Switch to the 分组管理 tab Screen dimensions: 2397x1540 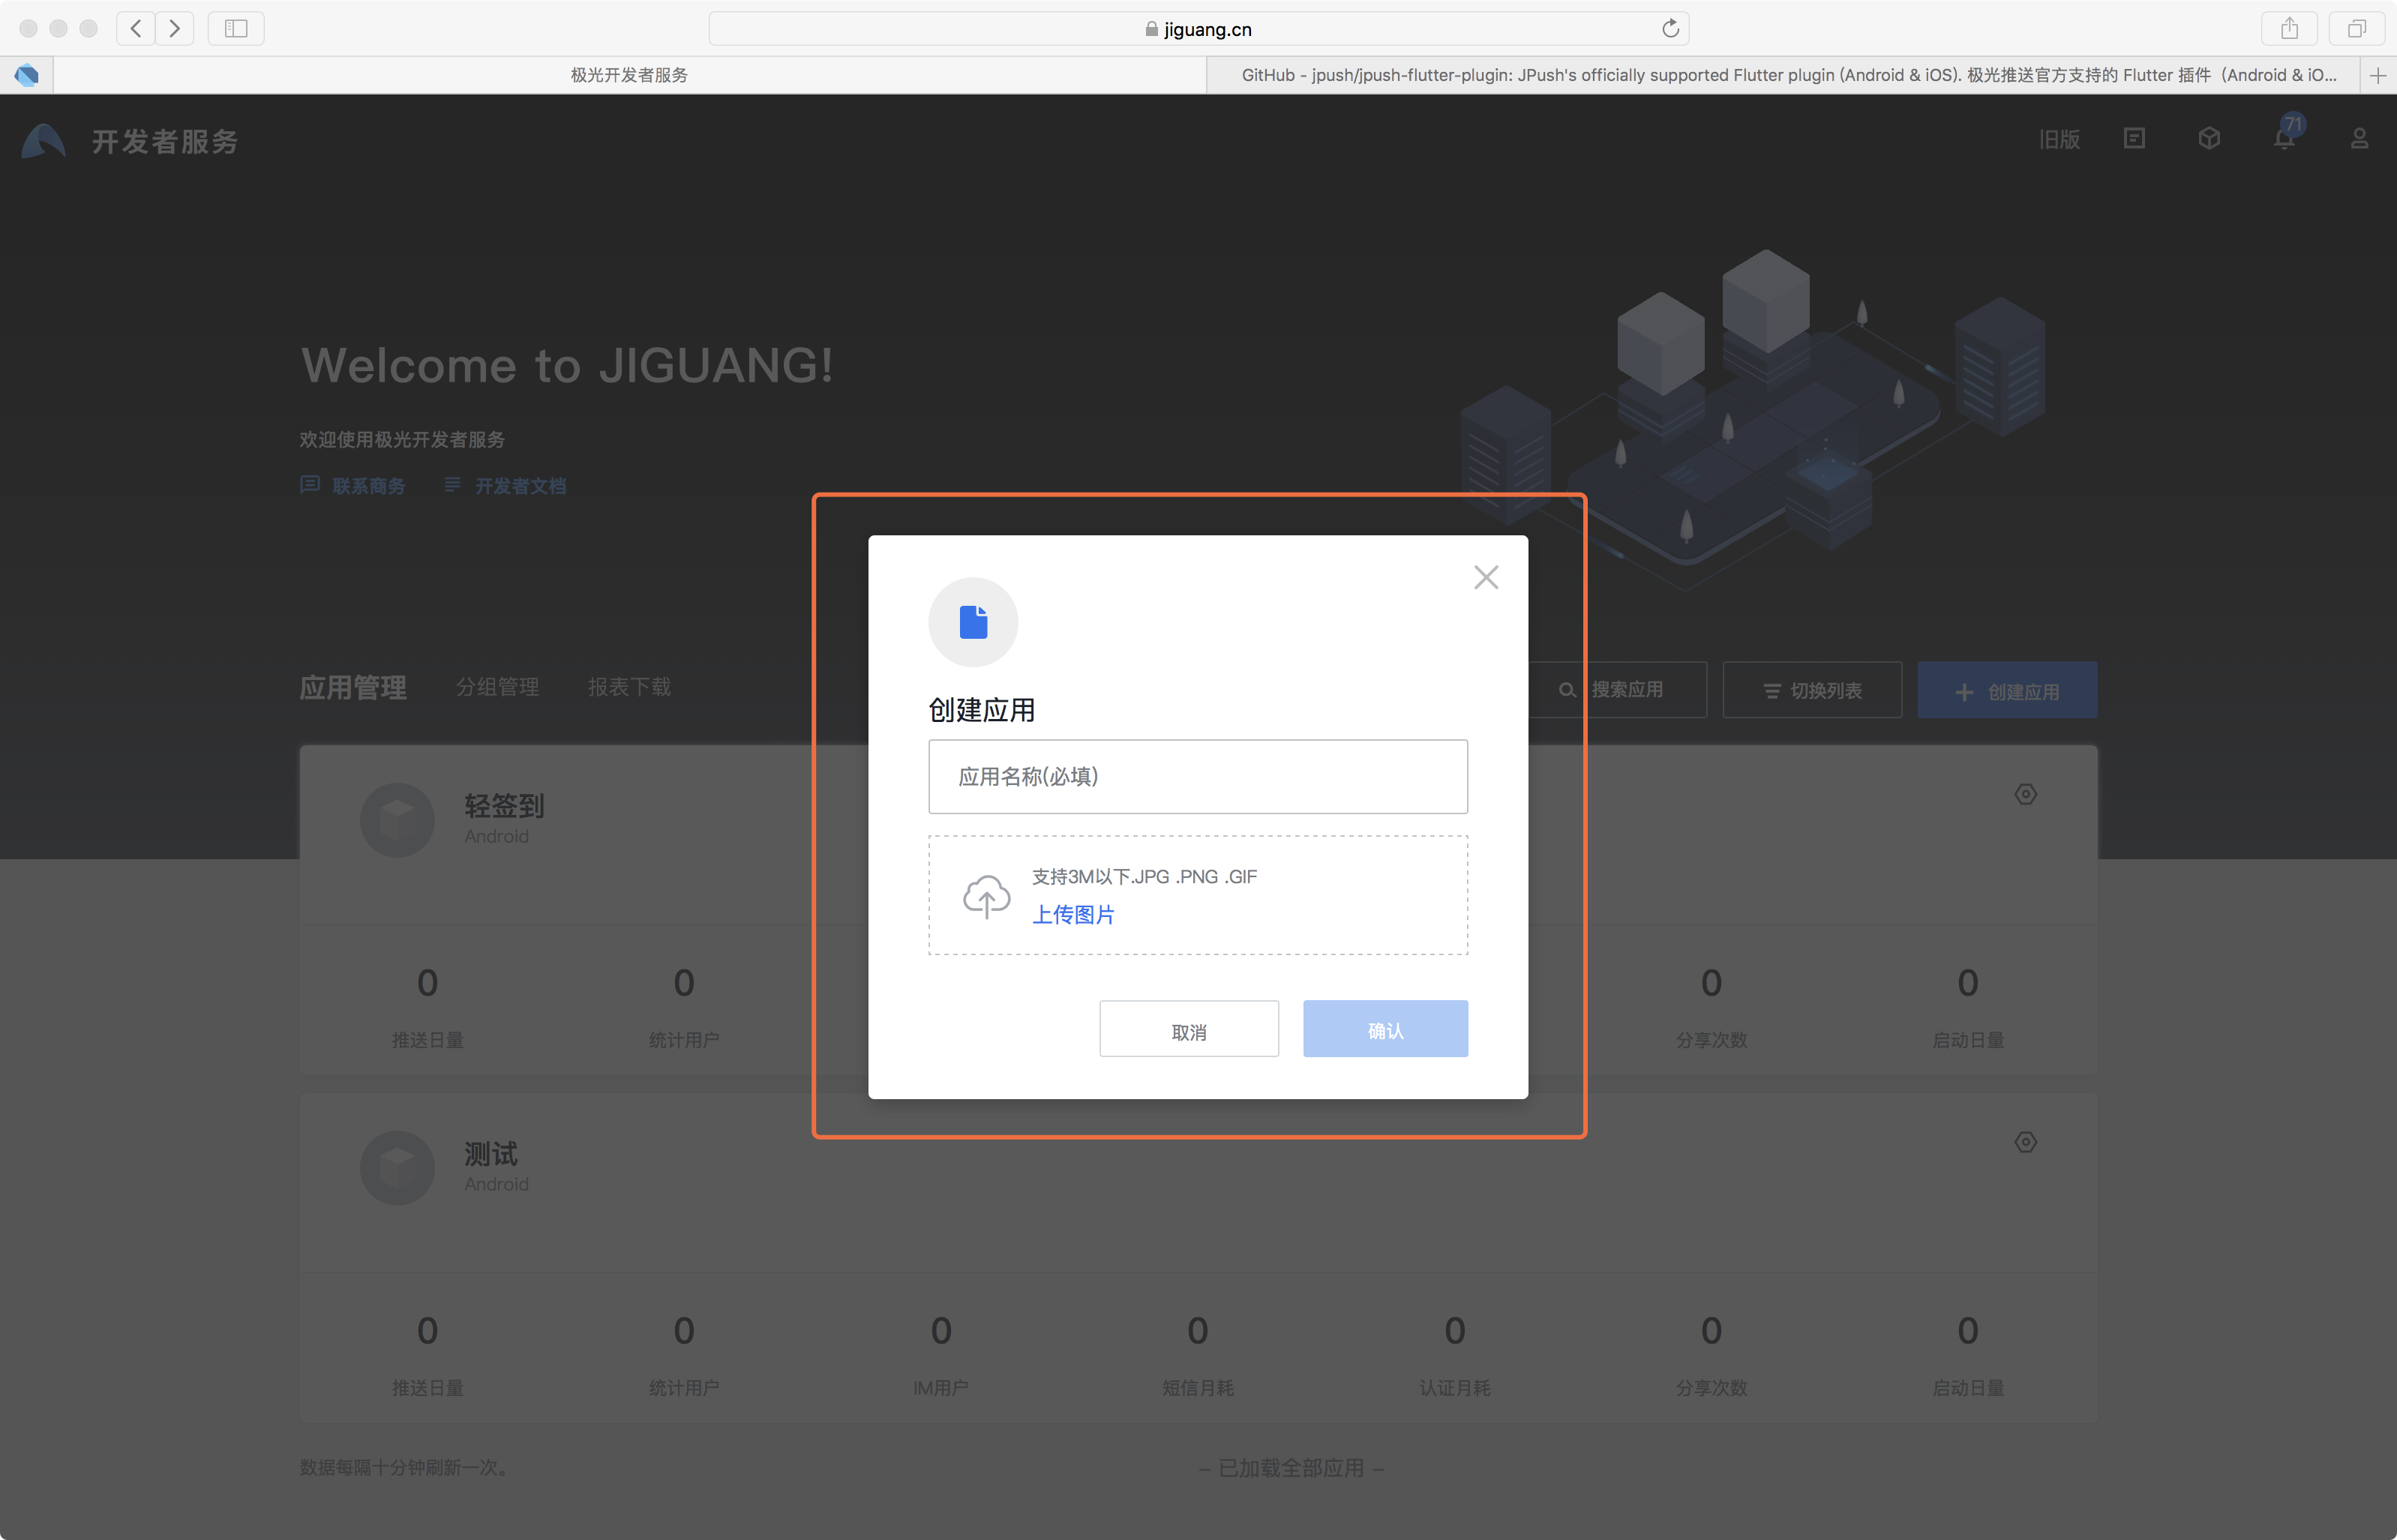pyautogui.click(x=497, y=687)
